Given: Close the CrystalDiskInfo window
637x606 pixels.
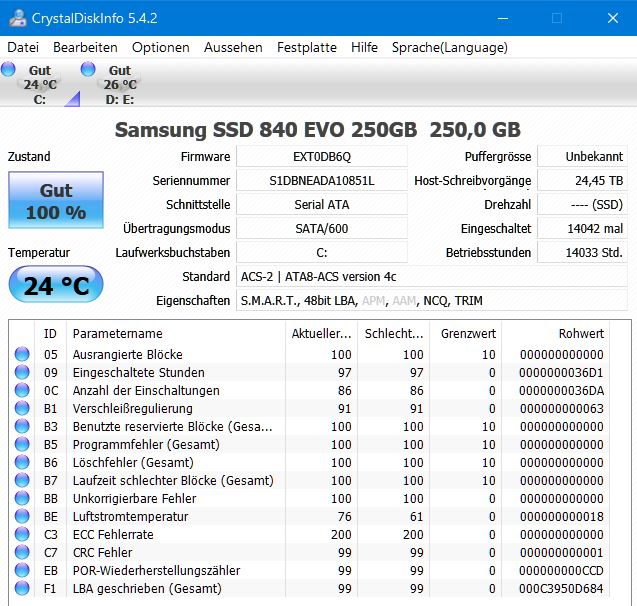Looking at the screenshot, I should coord(613,18).
